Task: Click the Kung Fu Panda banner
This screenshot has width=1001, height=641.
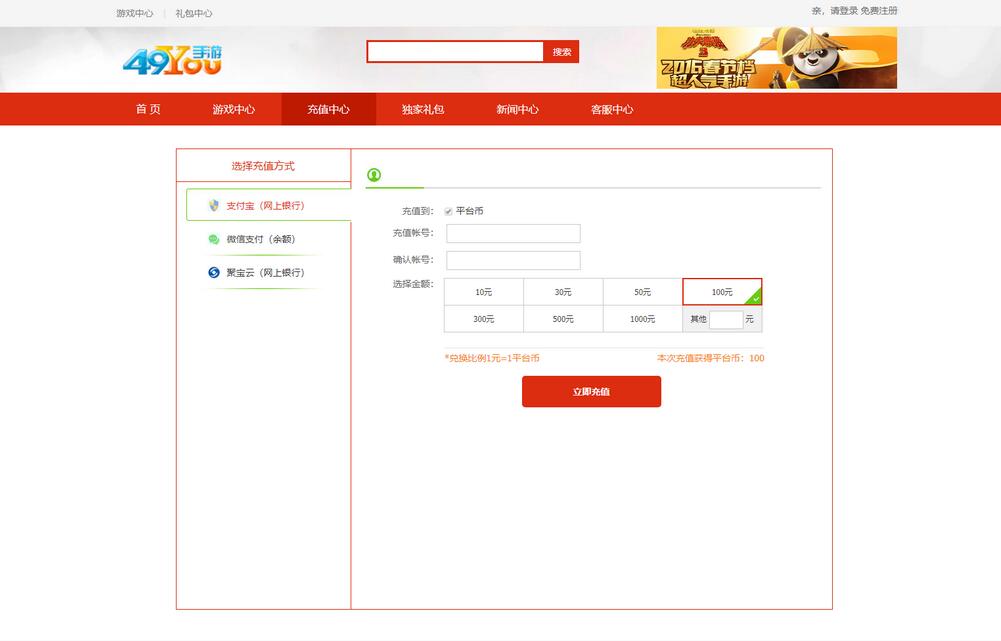Action: (x=777, y=58)
